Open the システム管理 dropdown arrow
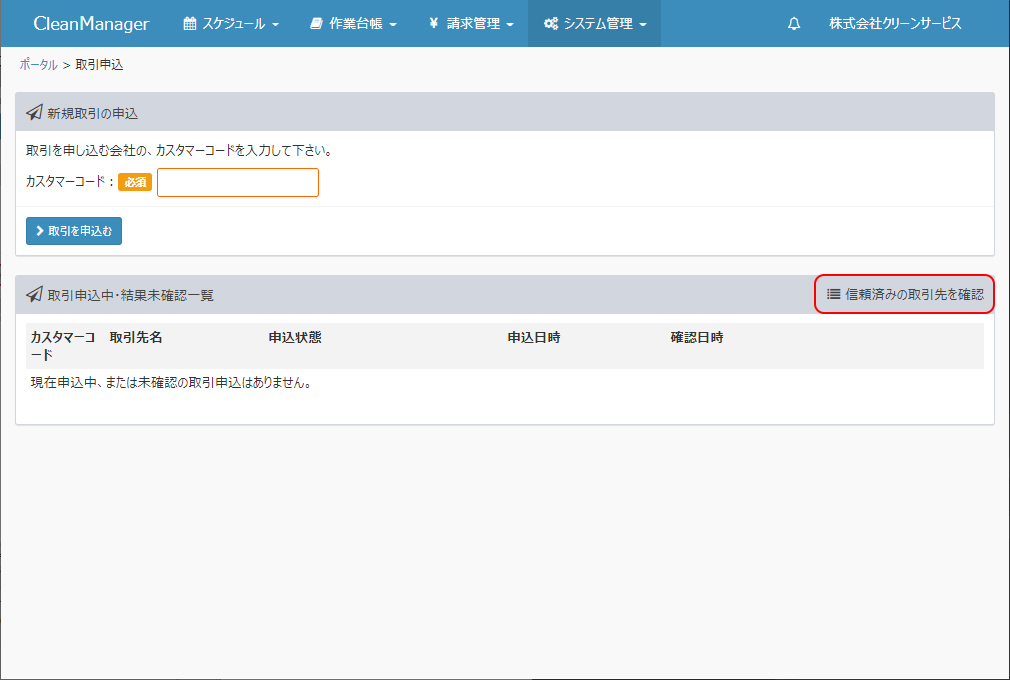 pos(643,25)
